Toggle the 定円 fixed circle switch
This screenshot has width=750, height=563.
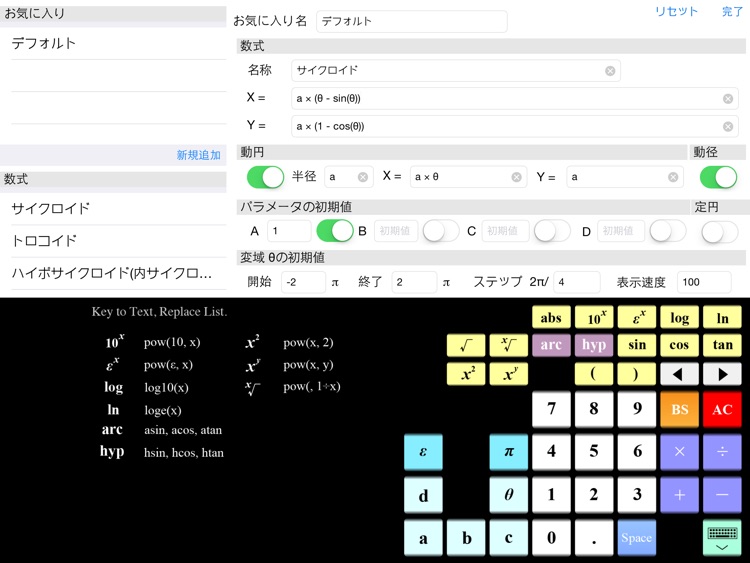point(720,232)
